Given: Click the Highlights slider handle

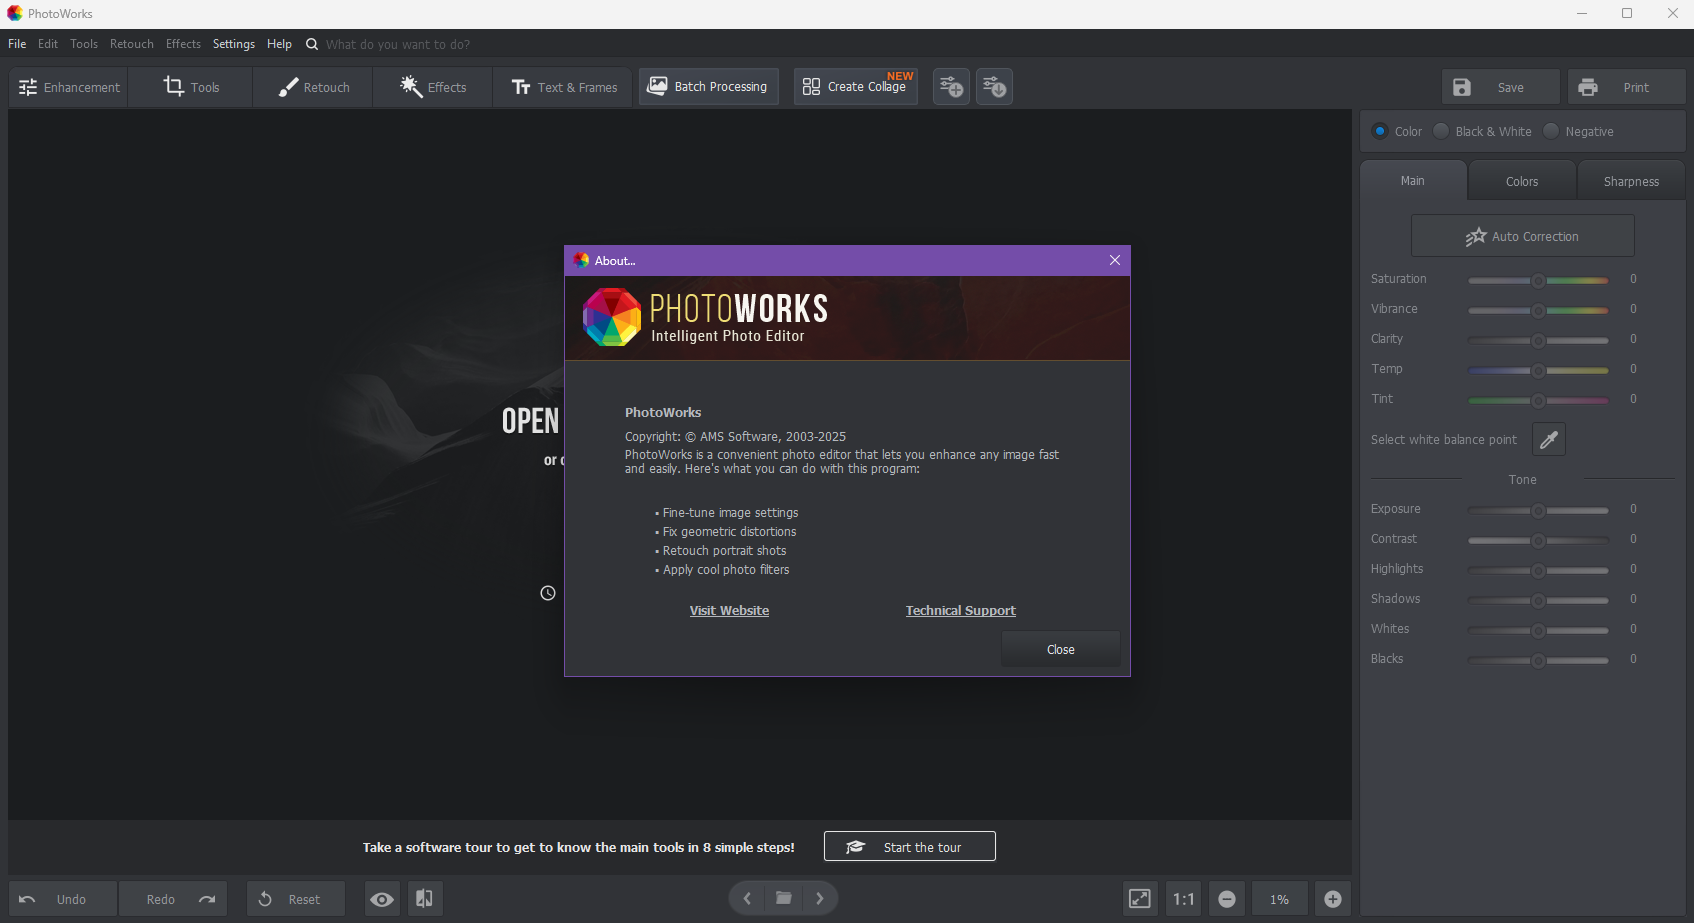Looking at the screenshot, I should [1539, 571].
